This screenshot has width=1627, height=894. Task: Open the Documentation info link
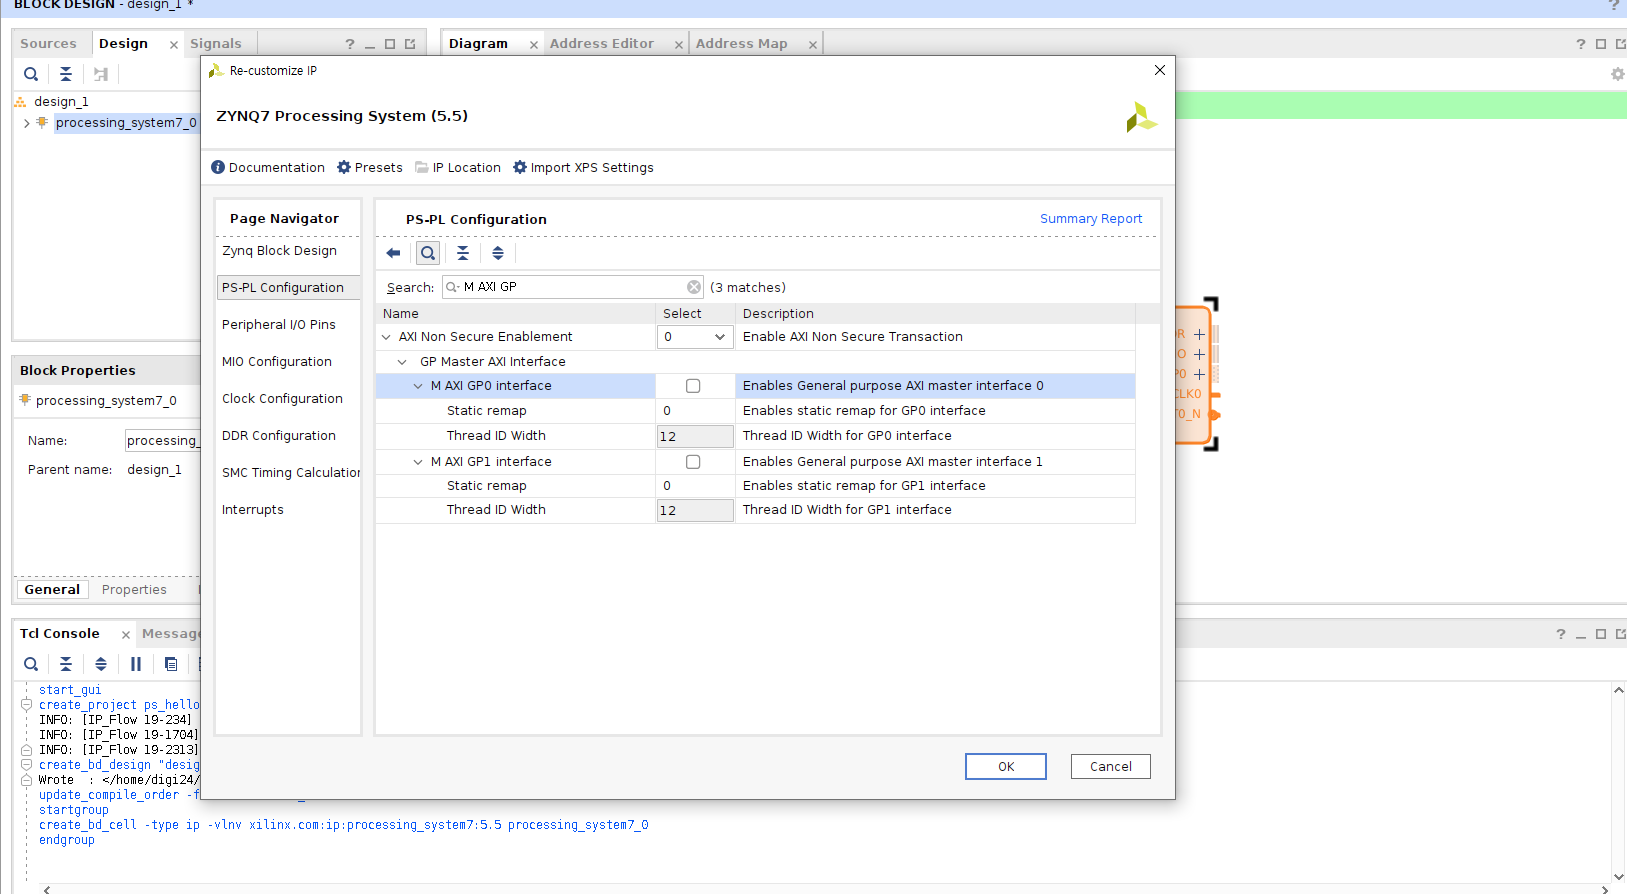click(x=268, y=167)
